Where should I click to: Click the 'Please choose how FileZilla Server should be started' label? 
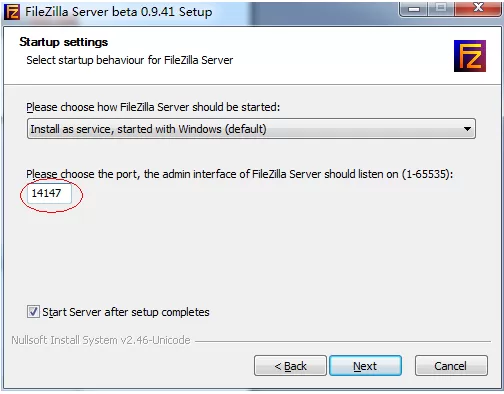tap(153, 107)
